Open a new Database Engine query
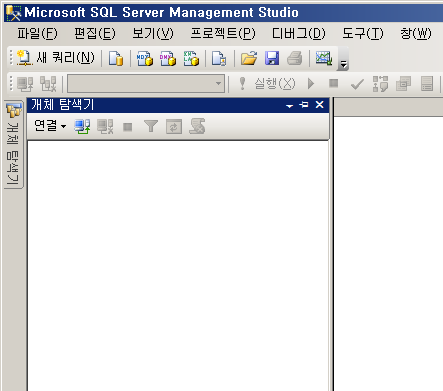Viewport: 443px width, 391px height. (x=116, y=58)
